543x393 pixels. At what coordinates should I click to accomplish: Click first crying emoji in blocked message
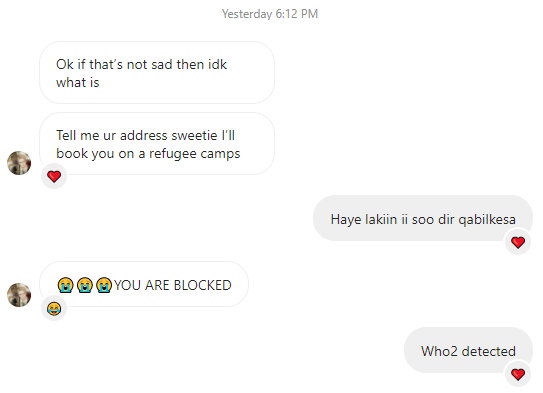pos(65,285)
